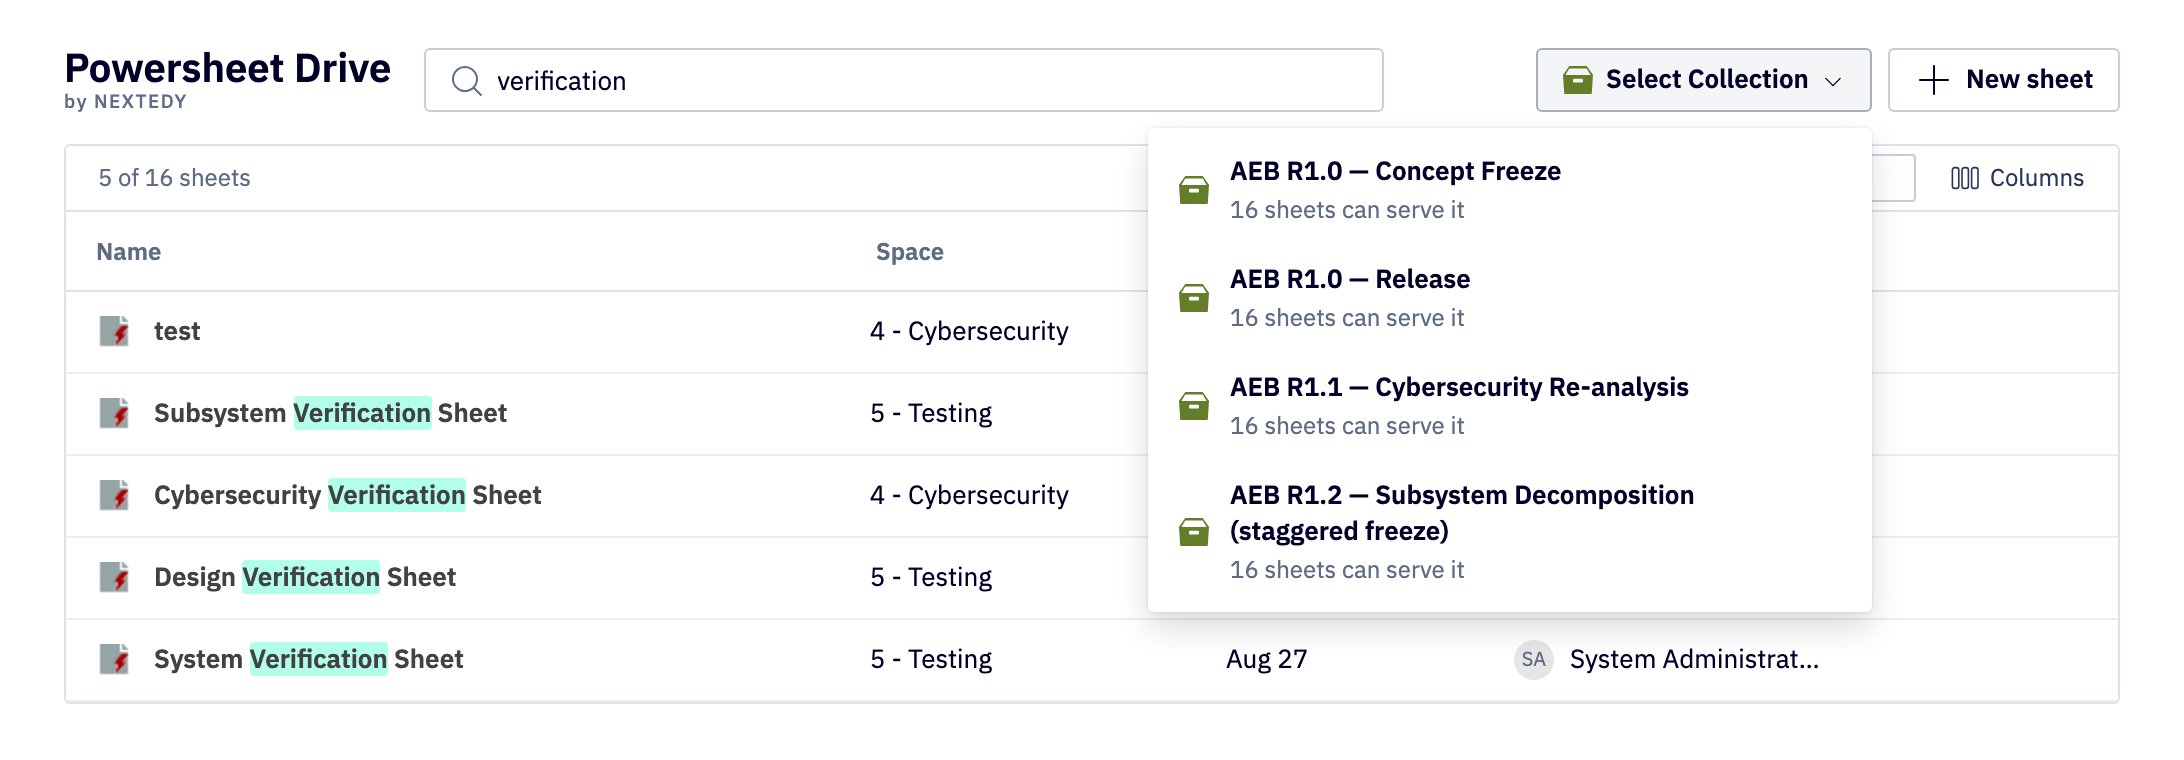
Task: Open the test sheet
Action: click(177, 331)
